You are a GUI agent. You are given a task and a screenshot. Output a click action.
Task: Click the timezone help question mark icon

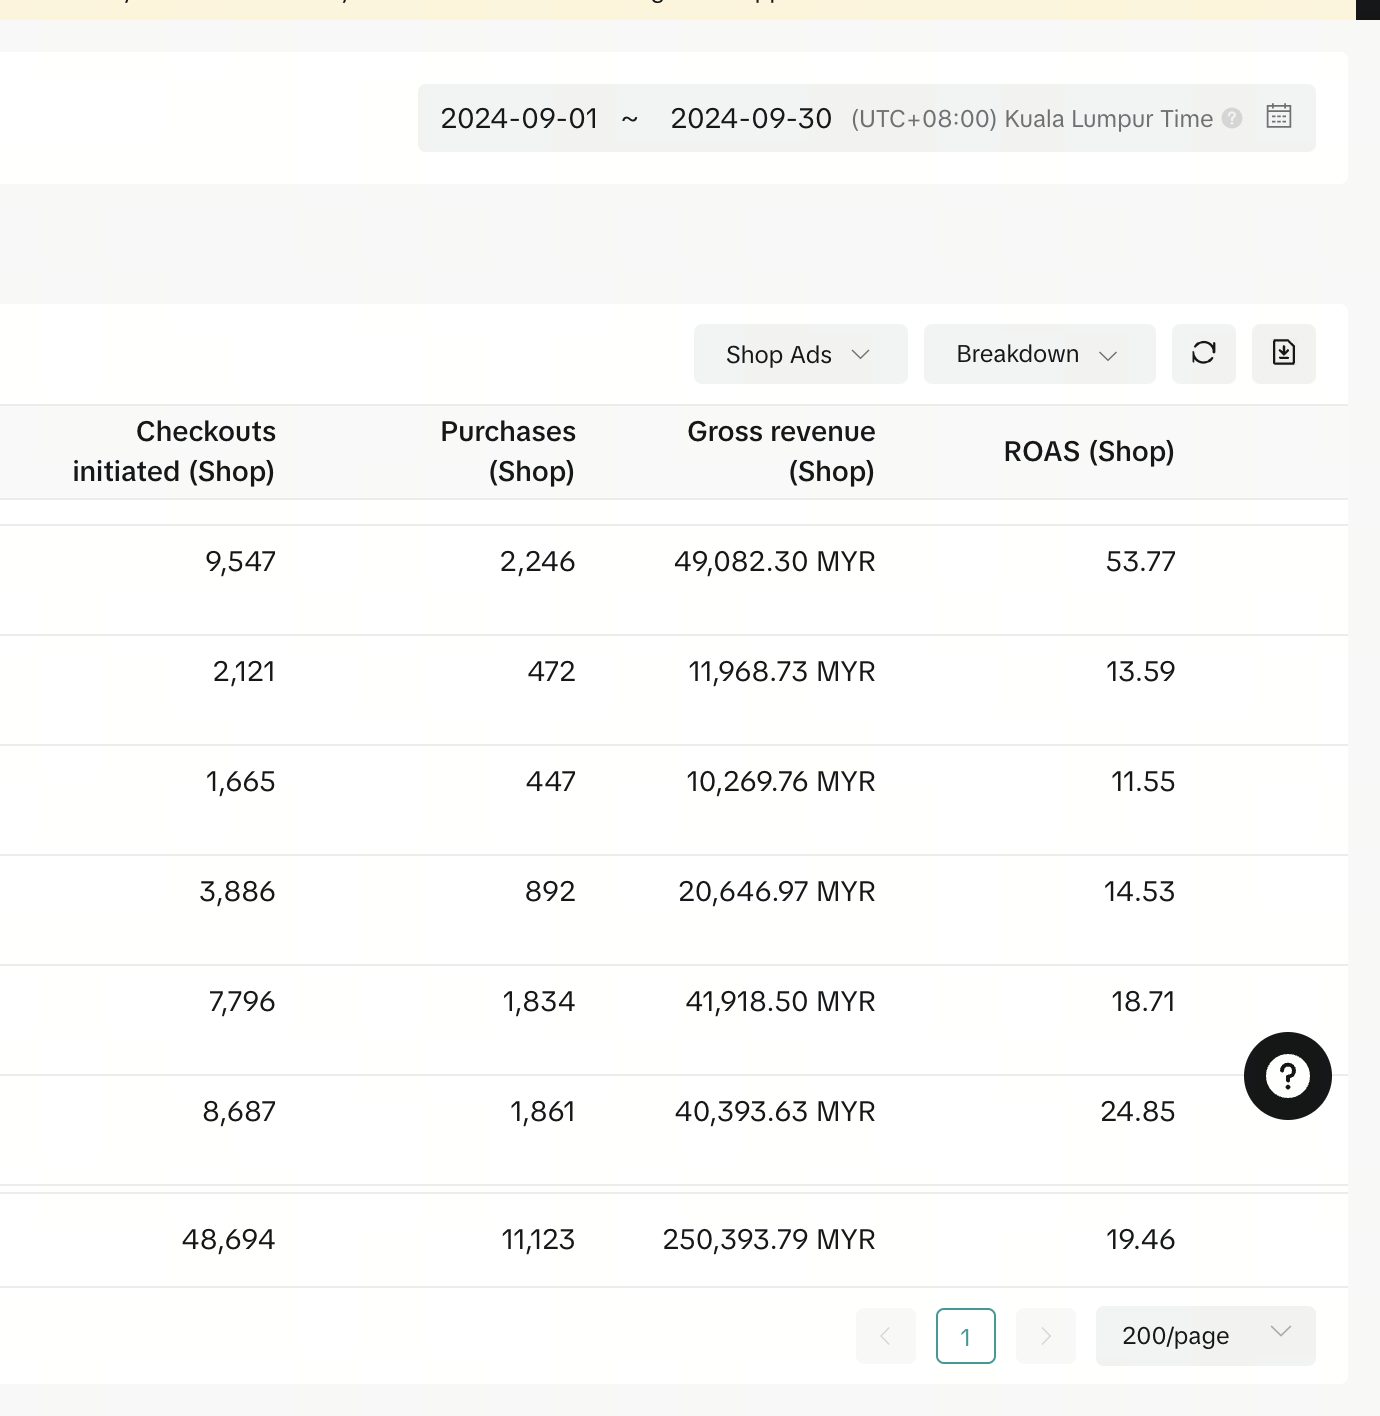[1232, 118]
